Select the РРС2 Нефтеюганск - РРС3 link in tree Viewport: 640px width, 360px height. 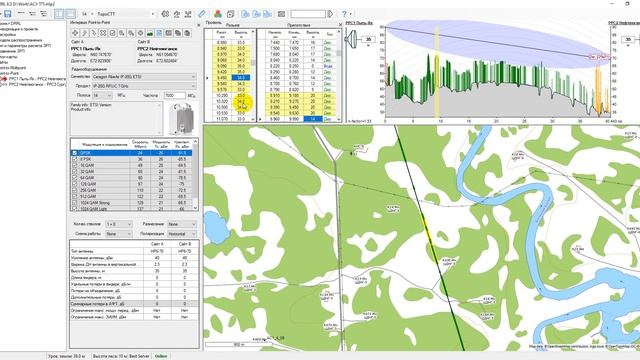[x=37, y=84]
